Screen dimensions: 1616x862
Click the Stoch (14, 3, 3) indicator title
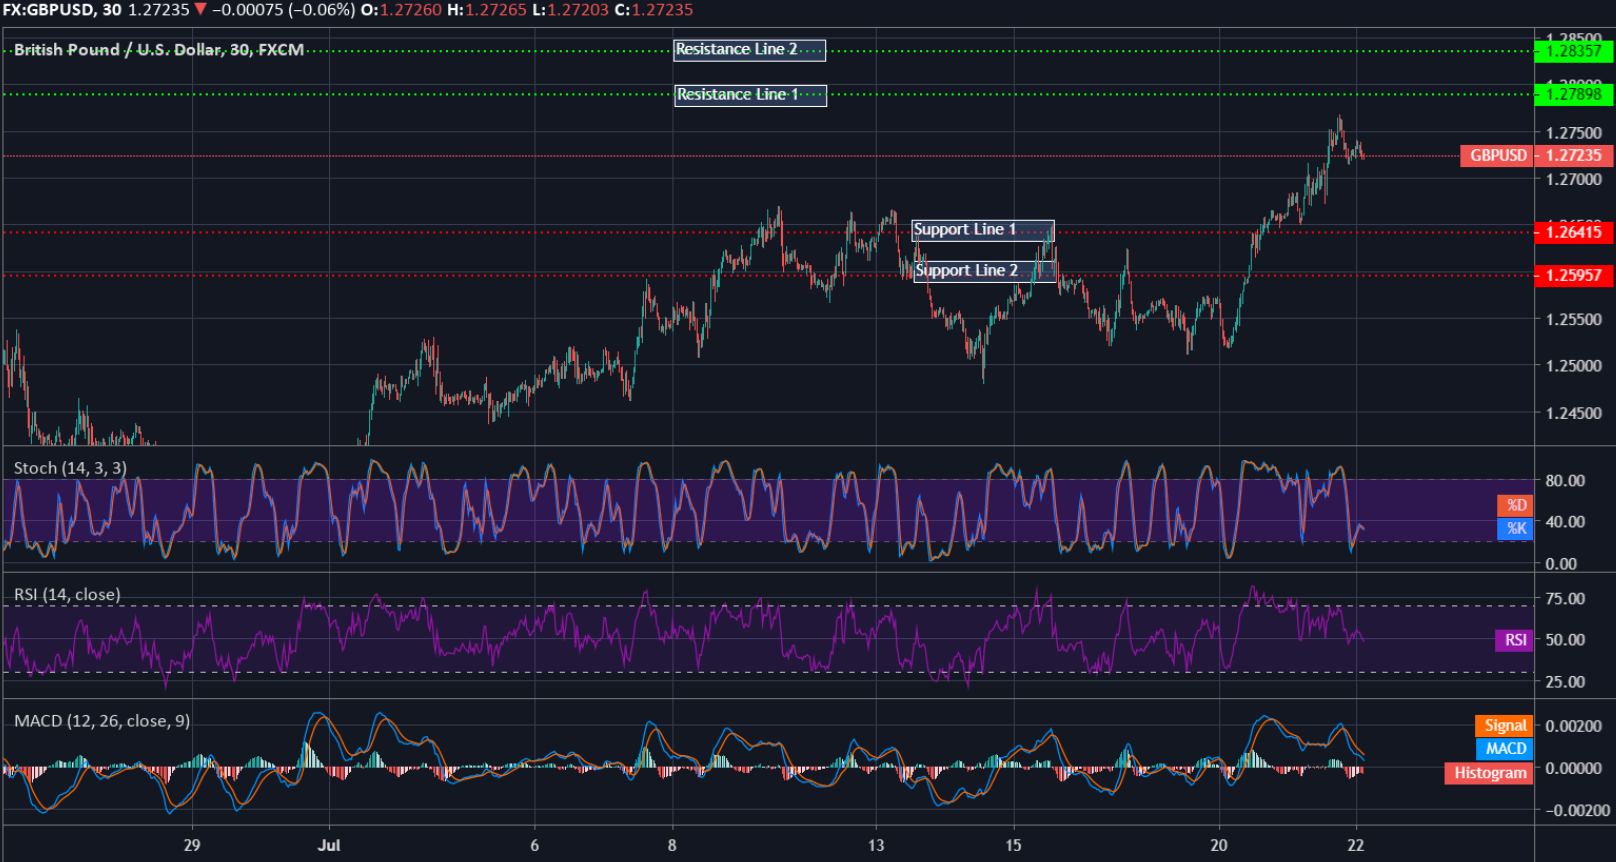(70, 468)
